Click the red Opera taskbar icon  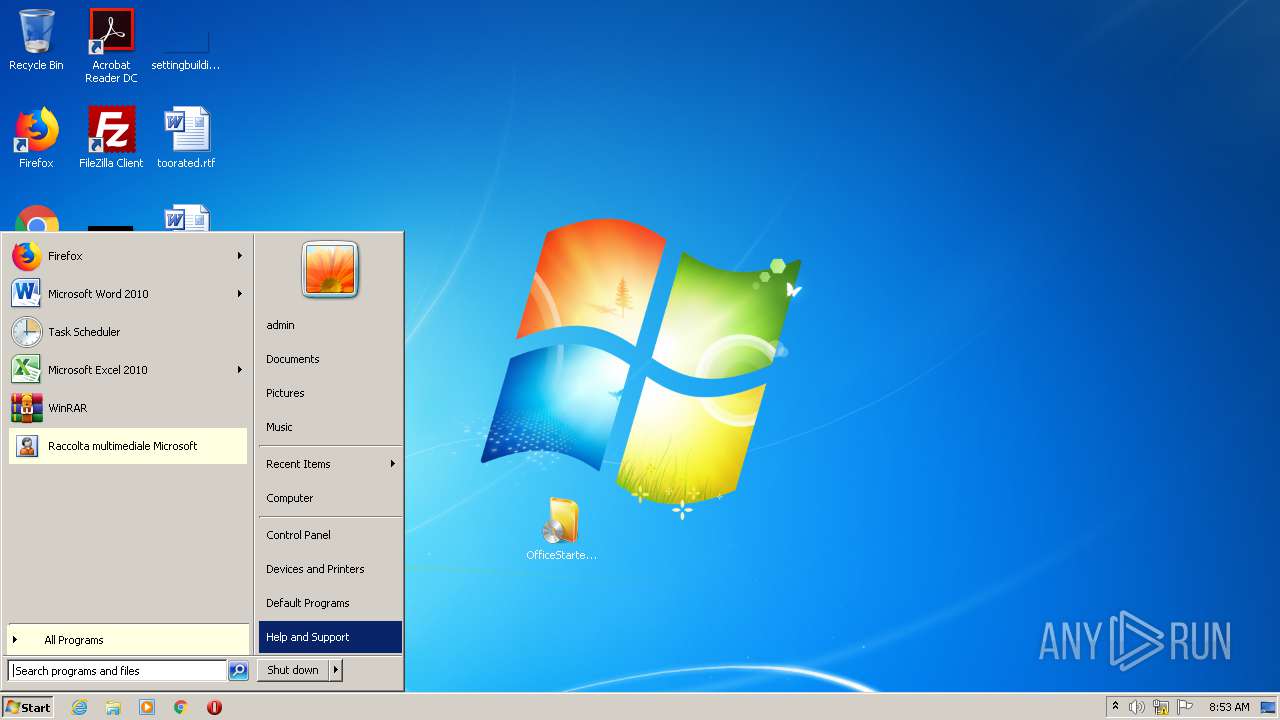[214, 707]
